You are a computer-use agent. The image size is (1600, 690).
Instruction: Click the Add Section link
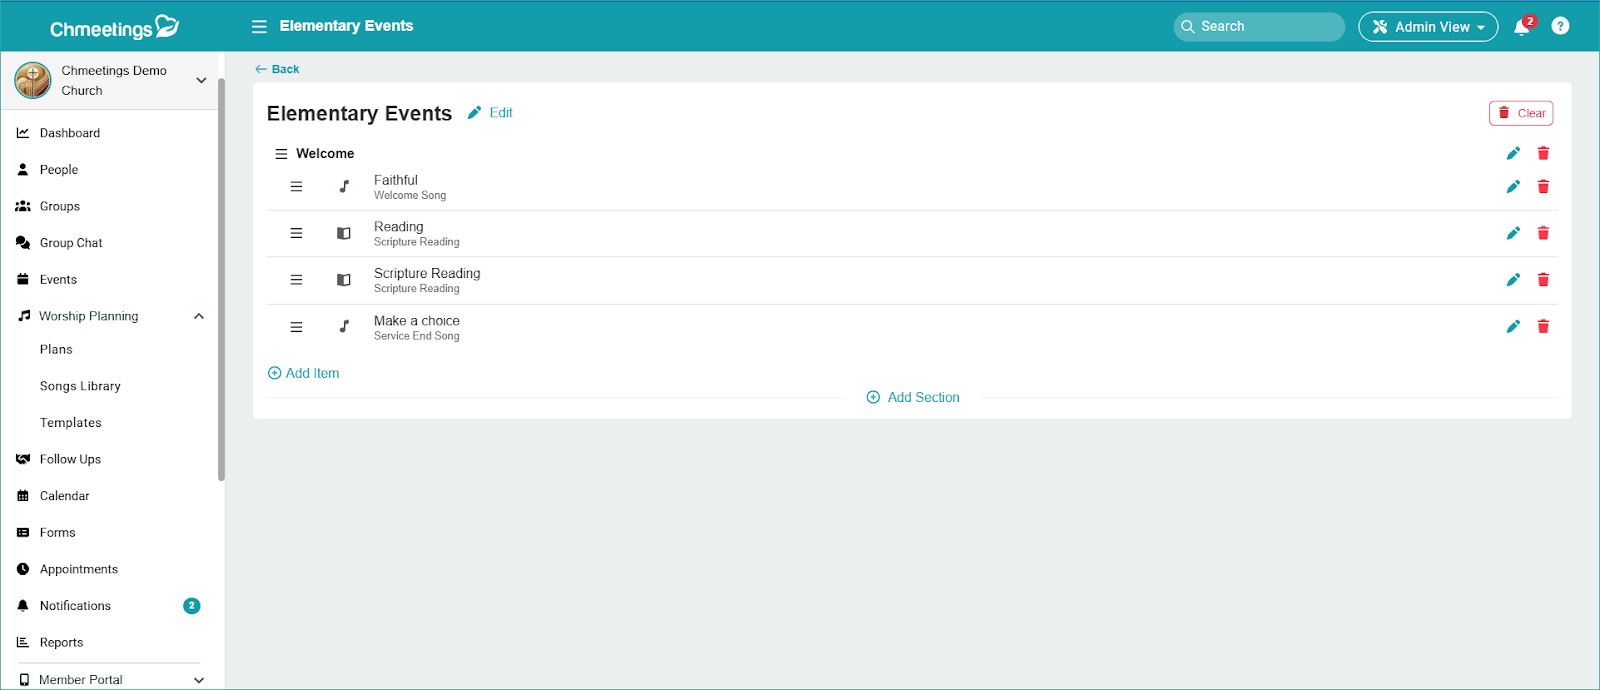913,397
